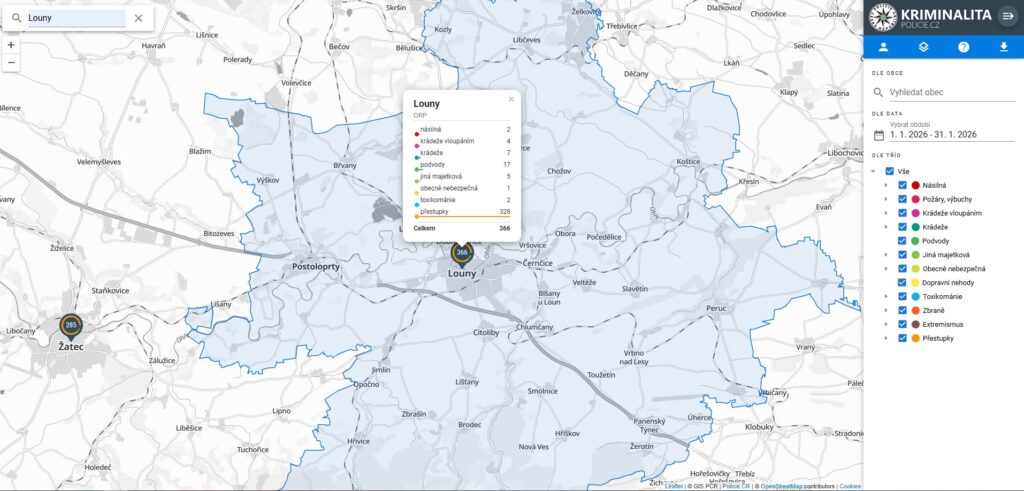The height and width of the screenshot is (491, 1024).
Task: Toggle the Násilná category checkbox
Action: 902,186
